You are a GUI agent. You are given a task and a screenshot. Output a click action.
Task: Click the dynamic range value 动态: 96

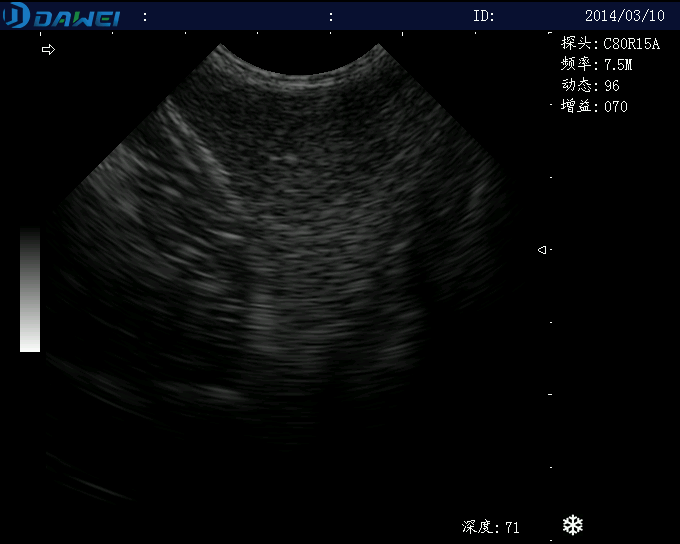(590, 85)
